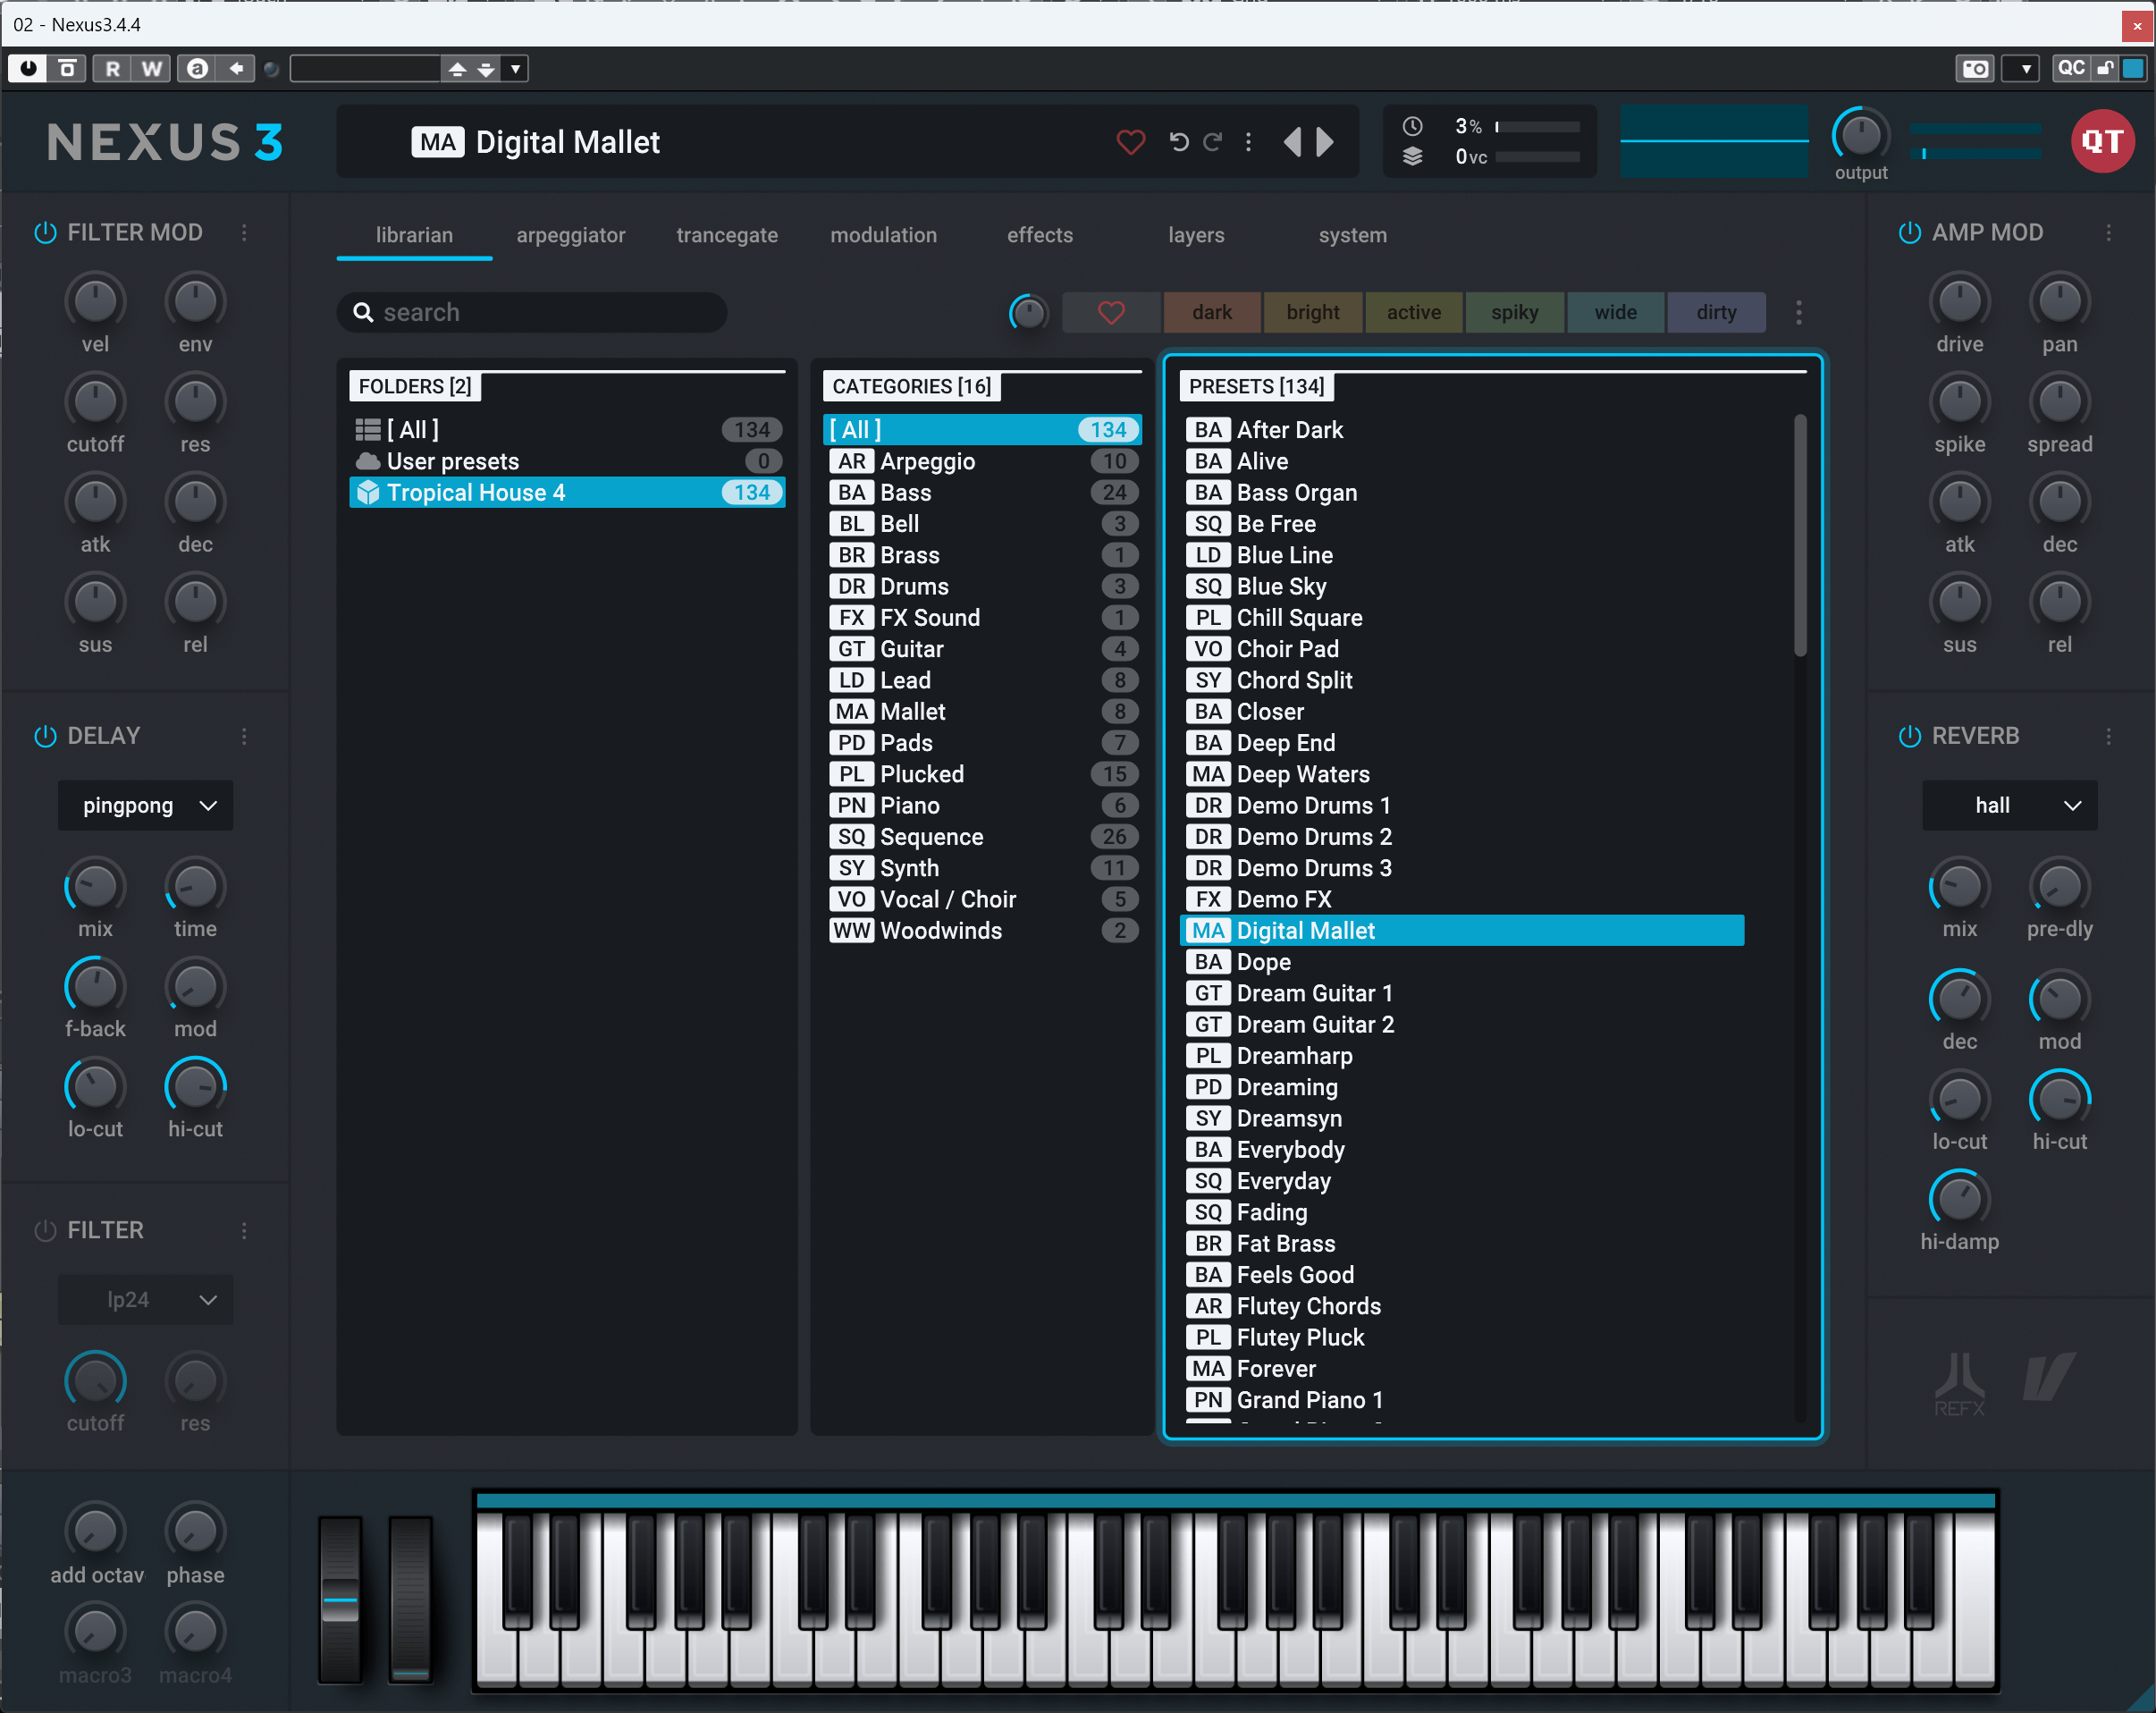Go to the previous preset arrow
Image resolution: width=2156 pixels, height=1713 pixels.
point(1292,142)
